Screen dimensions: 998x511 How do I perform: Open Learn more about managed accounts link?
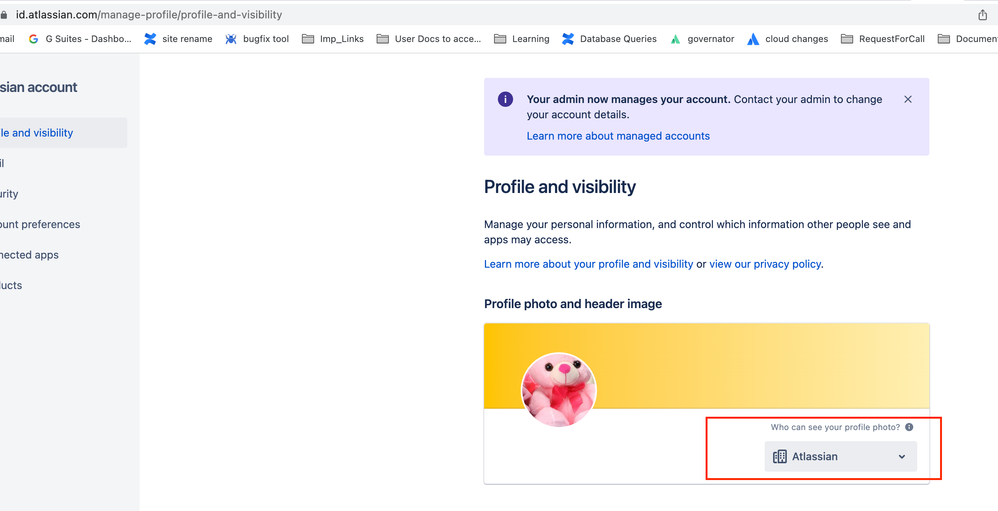618,136
